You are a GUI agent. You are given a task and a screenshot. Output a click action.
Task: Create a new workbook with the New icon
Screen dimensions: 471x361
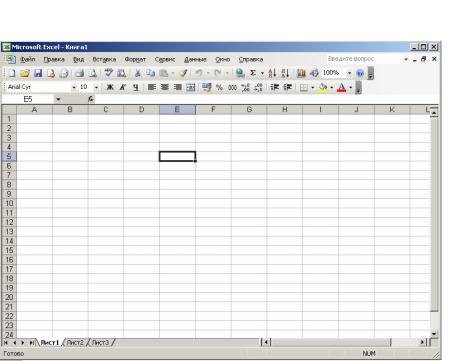(x=12, y=73)
